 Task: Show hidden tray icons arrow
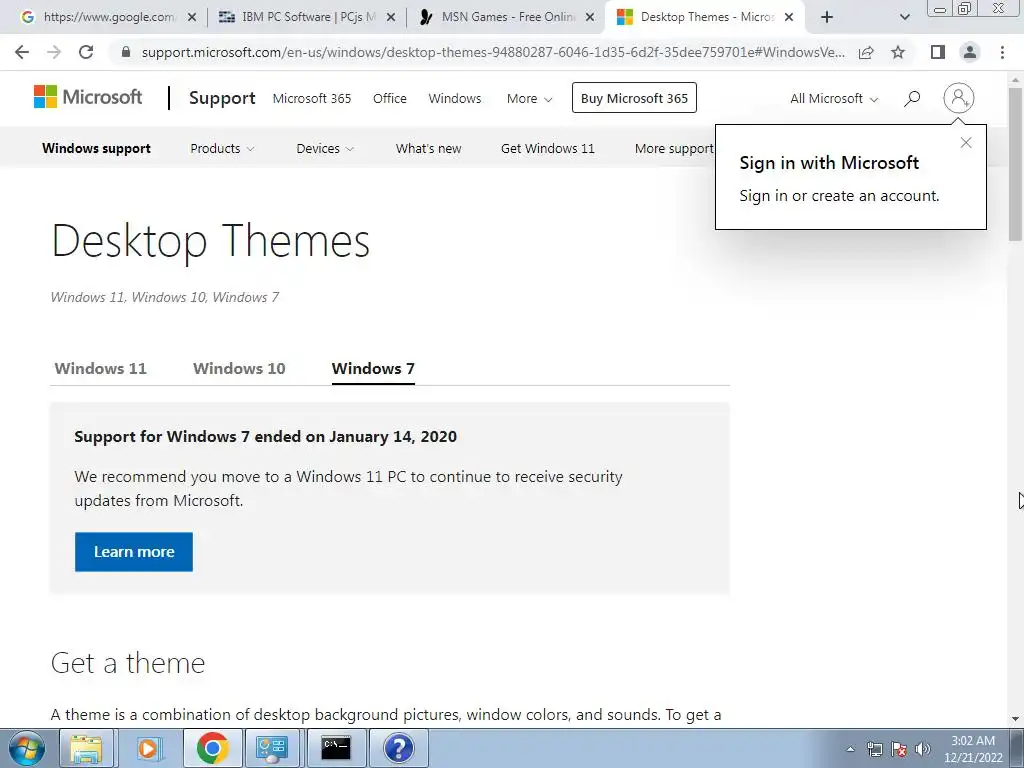pyautogui.click(x=850, y=749)
